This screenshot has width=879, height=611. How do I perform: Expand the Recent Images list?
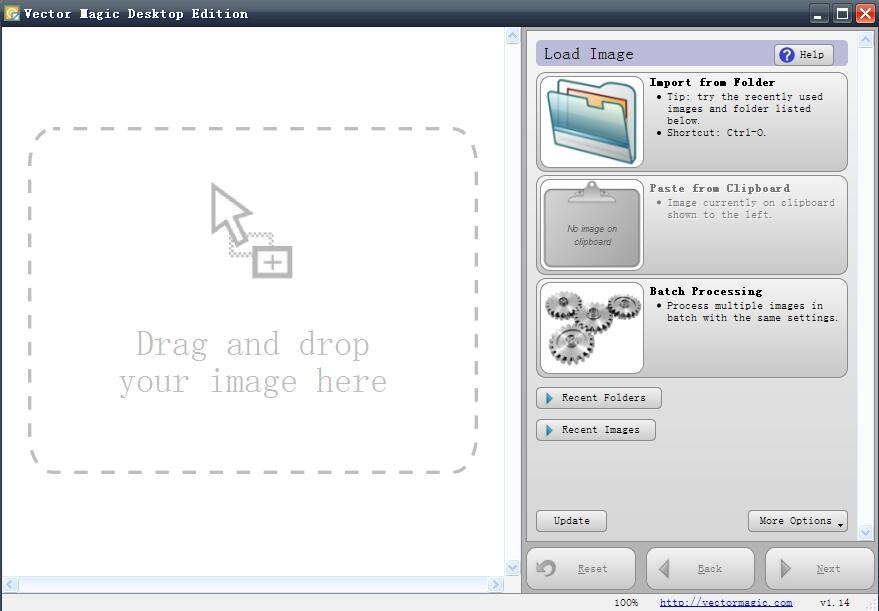tap(595, 430)
